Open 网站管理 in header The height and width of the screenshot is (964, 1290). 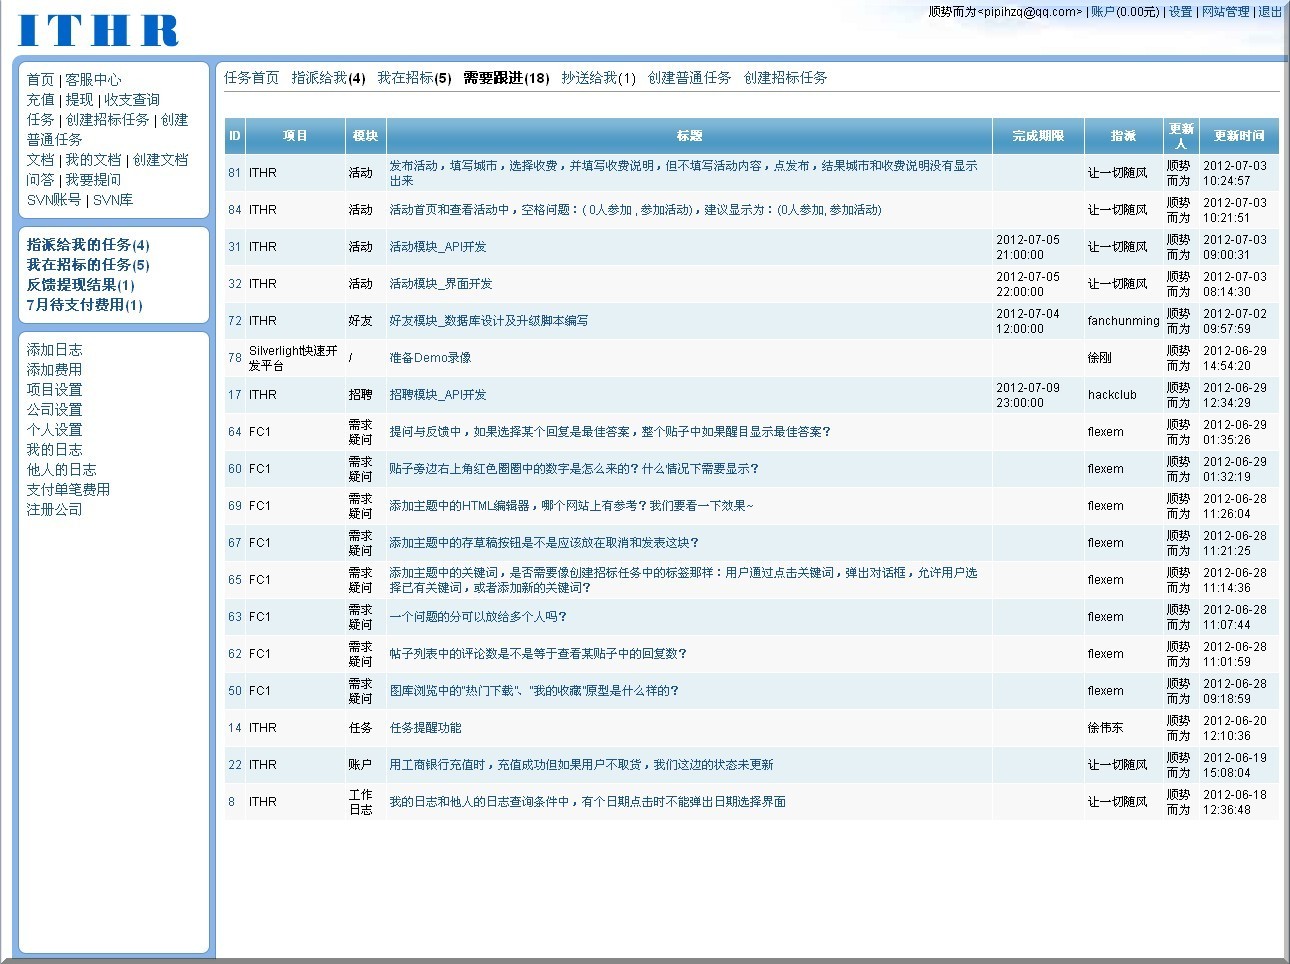click(1226, 12)
